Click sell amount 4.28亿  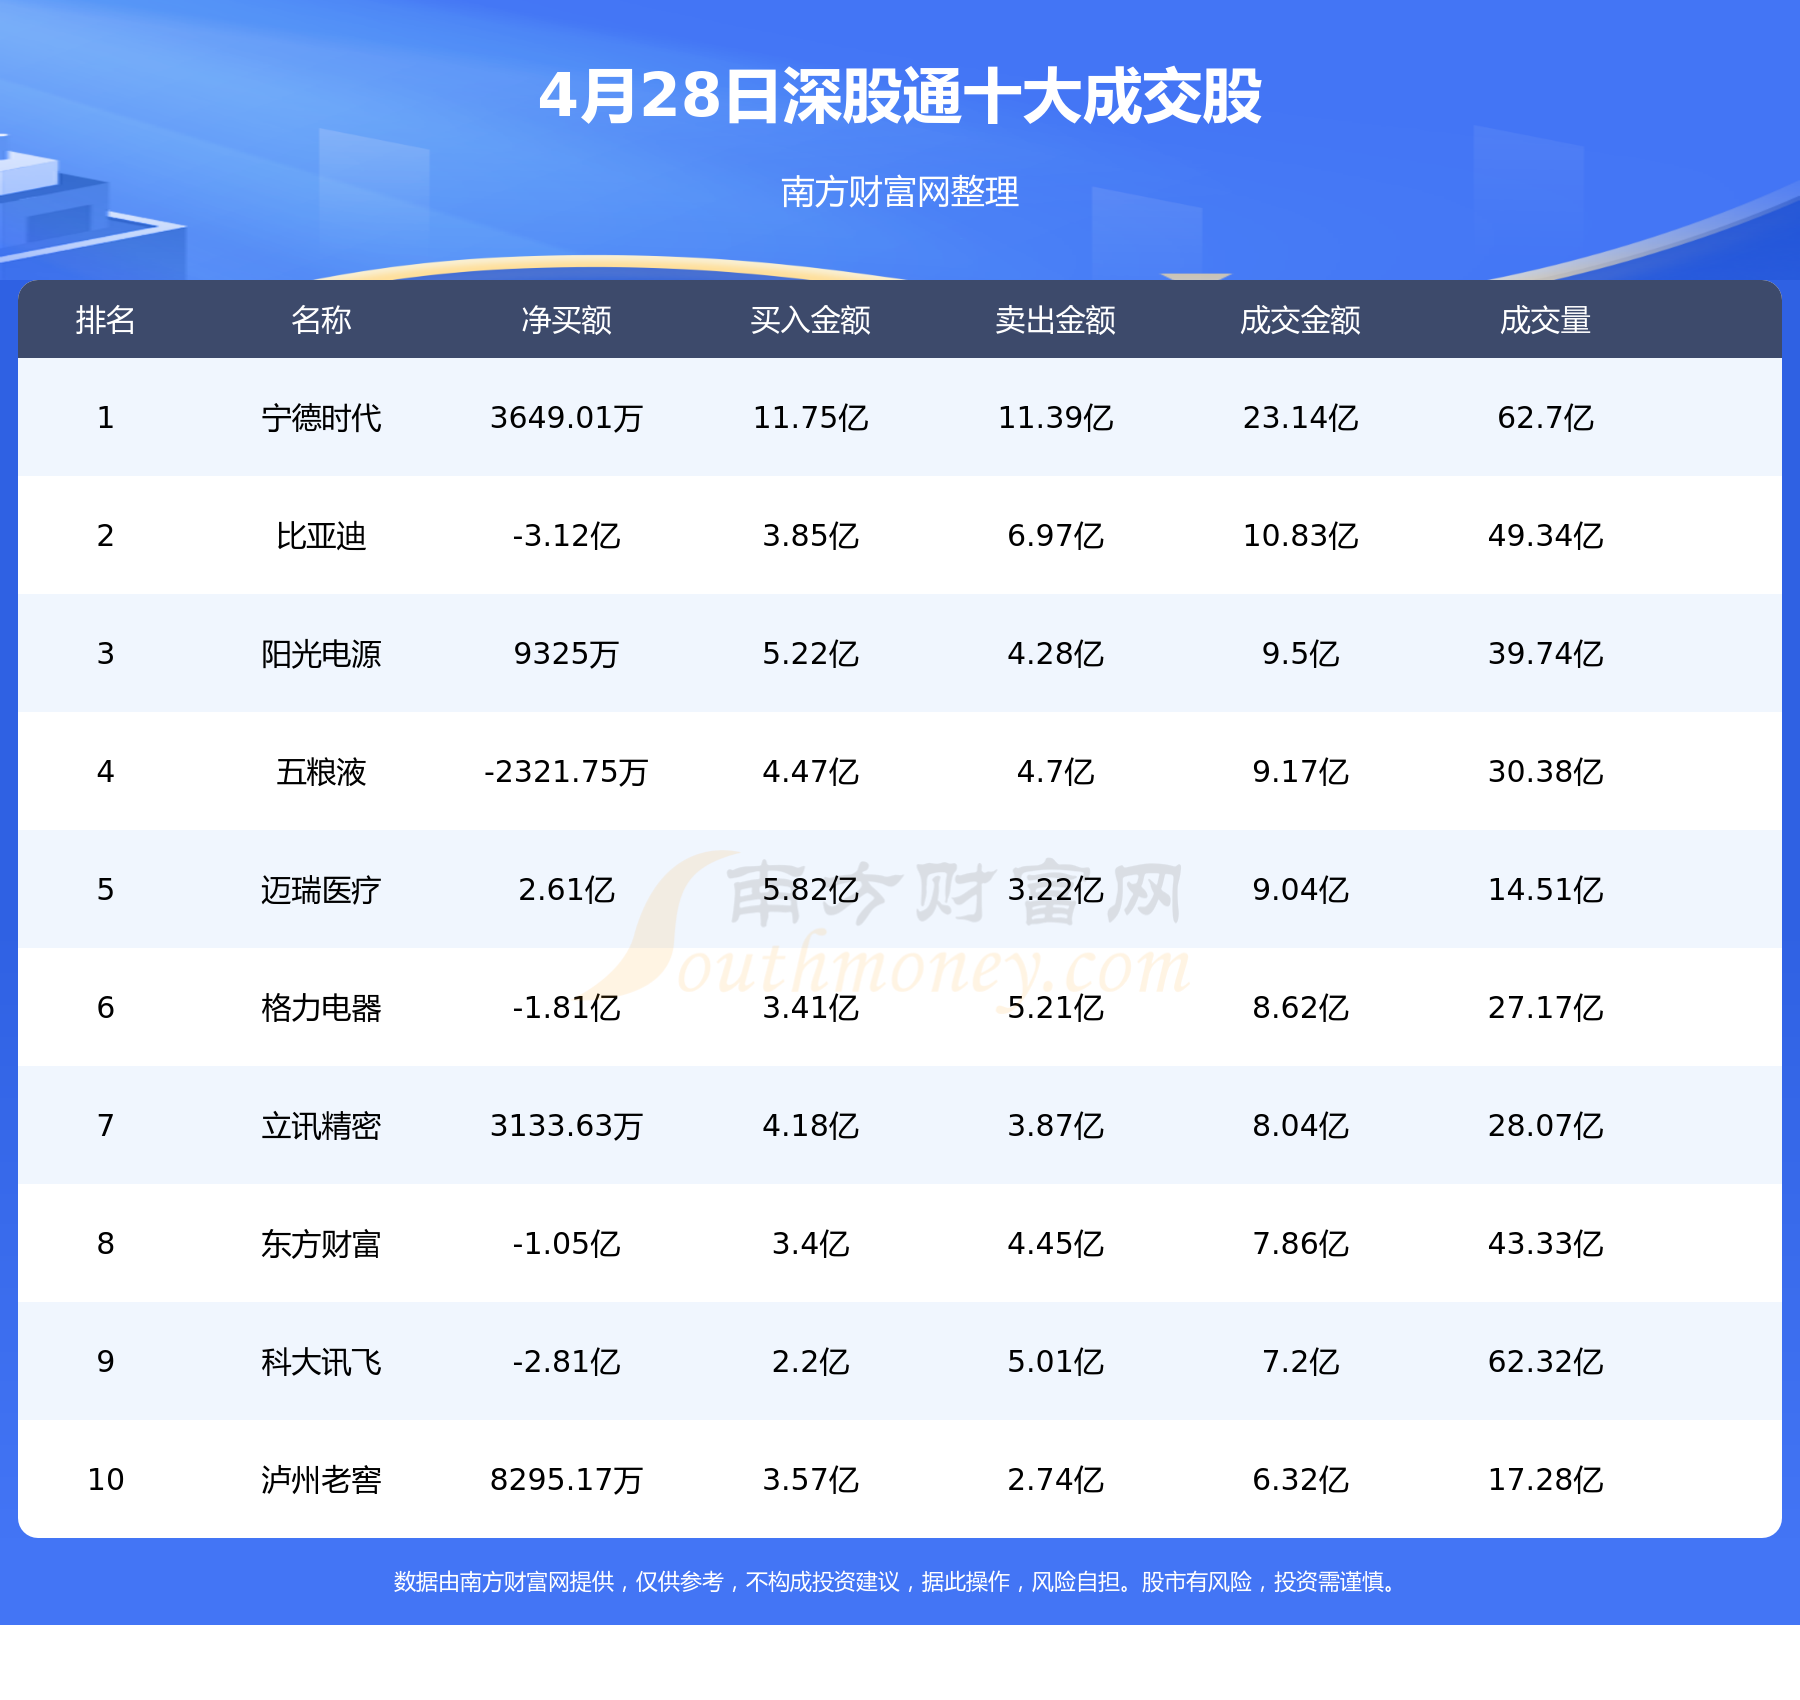(x=1056, y=654)
